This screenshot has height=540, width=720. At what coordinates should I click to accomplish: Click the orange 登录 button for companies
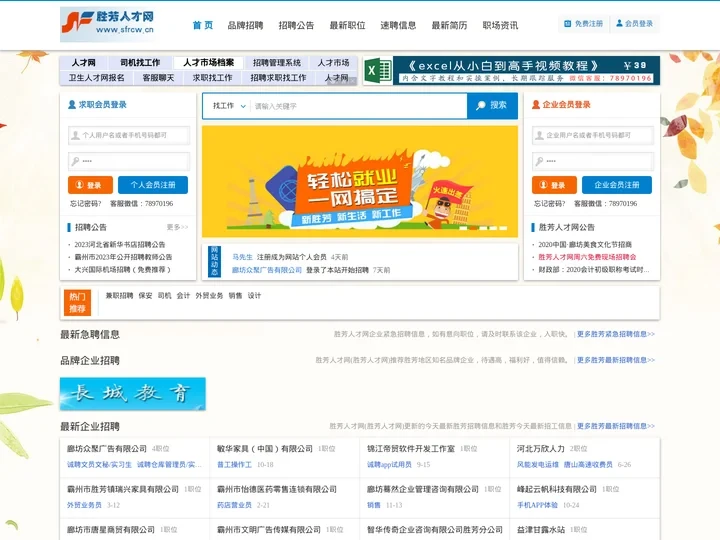click(554, 185)
